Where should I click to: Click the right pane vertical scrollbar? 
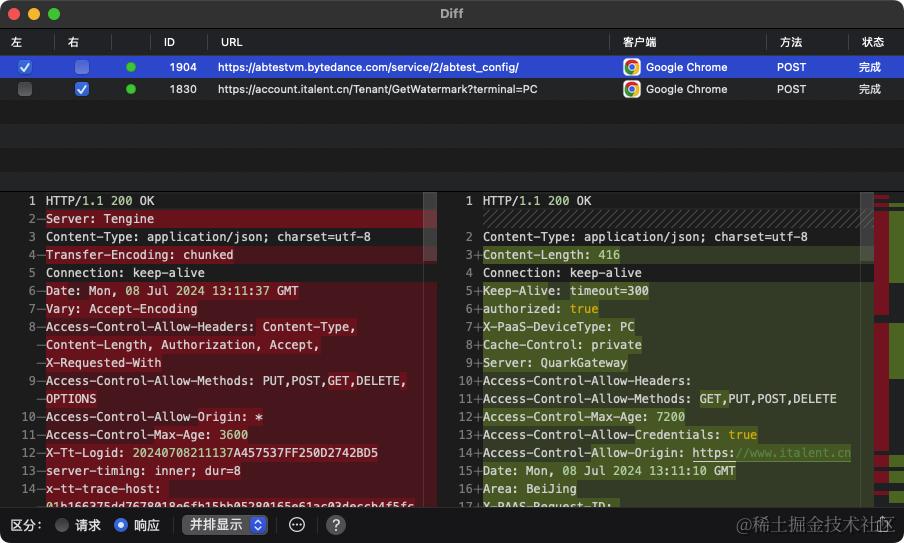(867, 228)
